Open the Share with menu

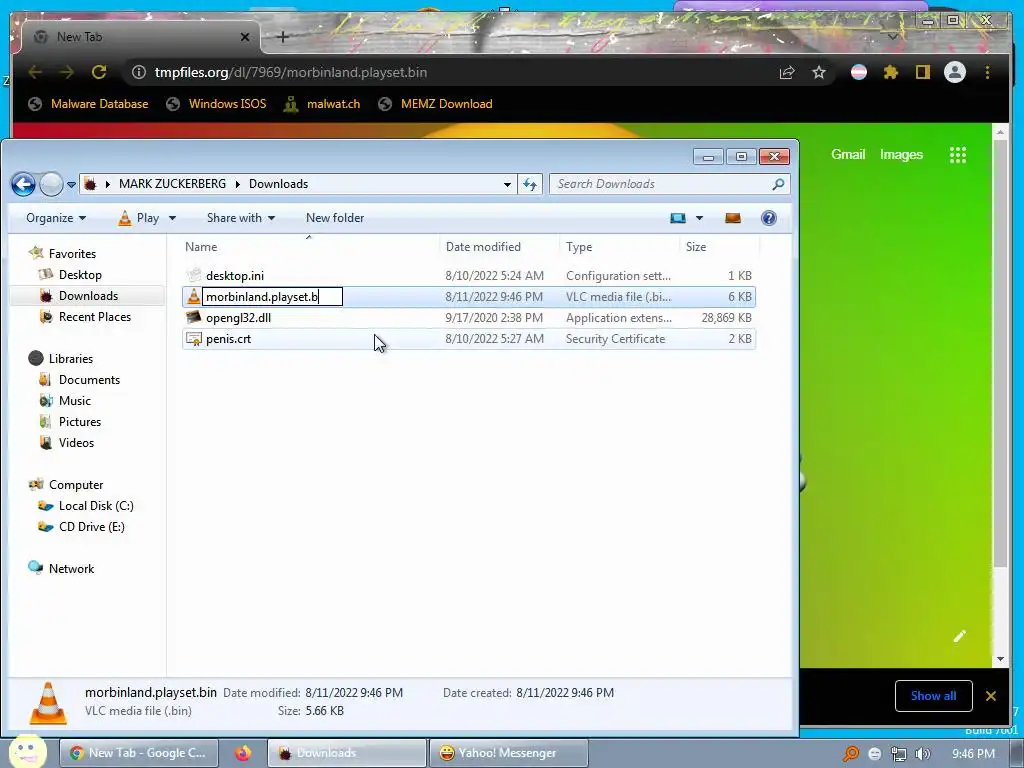240,218
